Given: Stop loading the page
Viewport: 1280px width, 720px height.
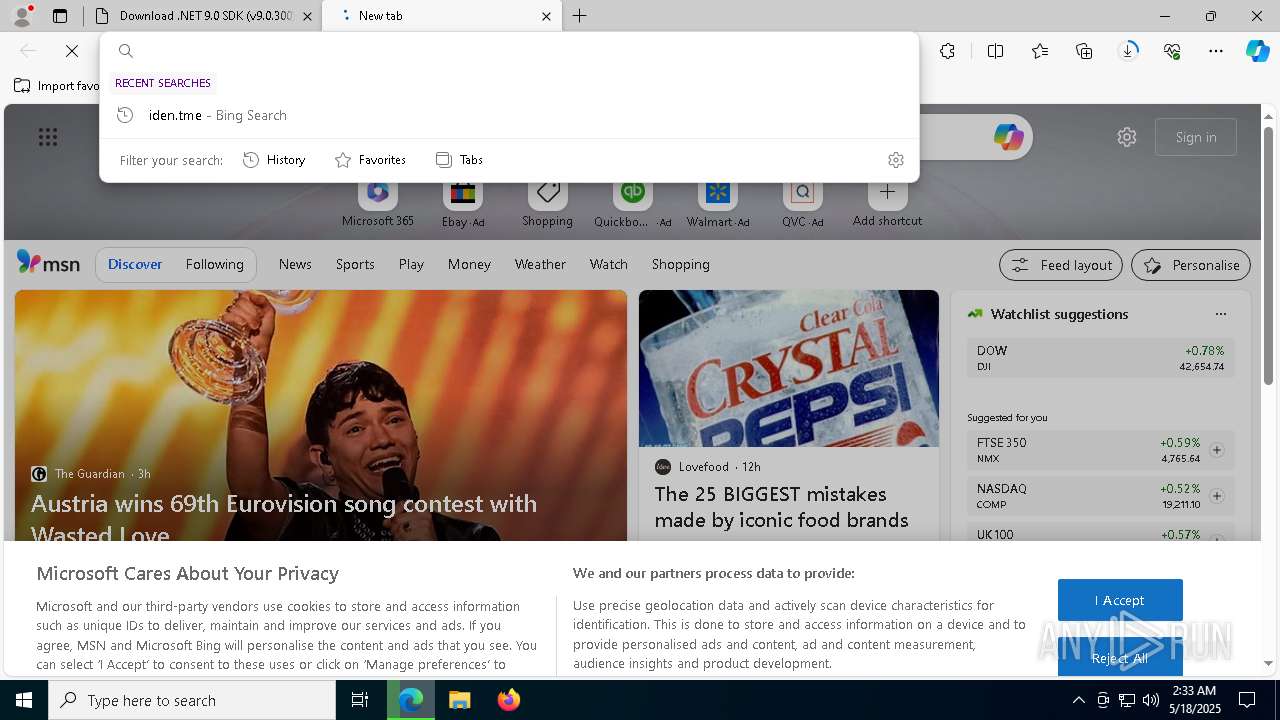Looking at the screenshot, I should click(72, 51).
